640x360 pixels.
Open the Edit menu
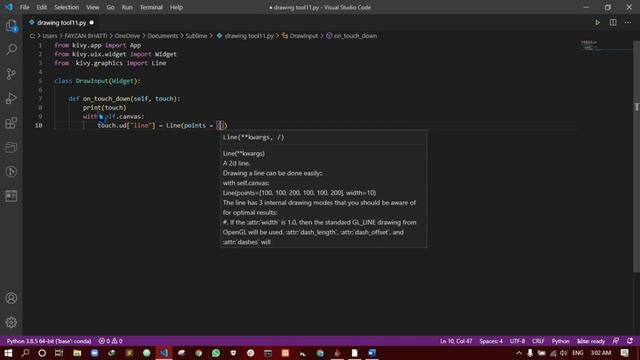41,7
